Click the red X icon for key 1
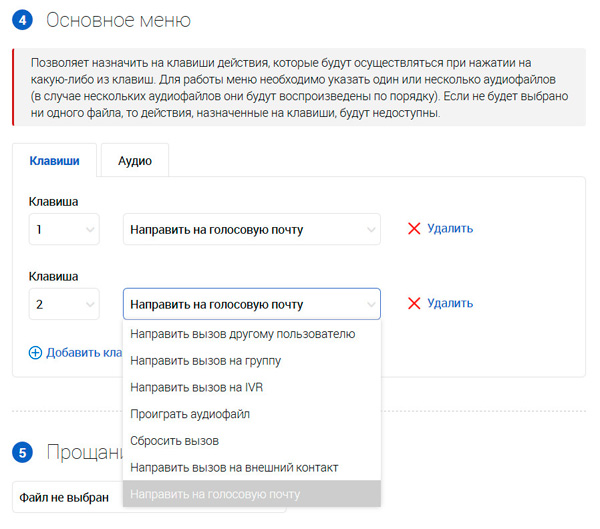This screenshot has width=600, height=529. [x=414, y=229]
